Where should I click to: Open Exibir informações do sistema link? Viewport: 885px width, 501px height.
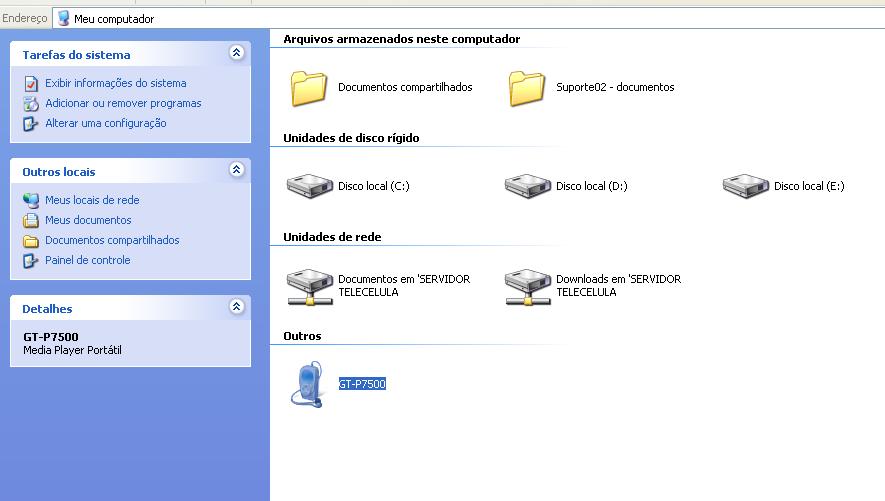pyautogui.click(x=116, y=83)
